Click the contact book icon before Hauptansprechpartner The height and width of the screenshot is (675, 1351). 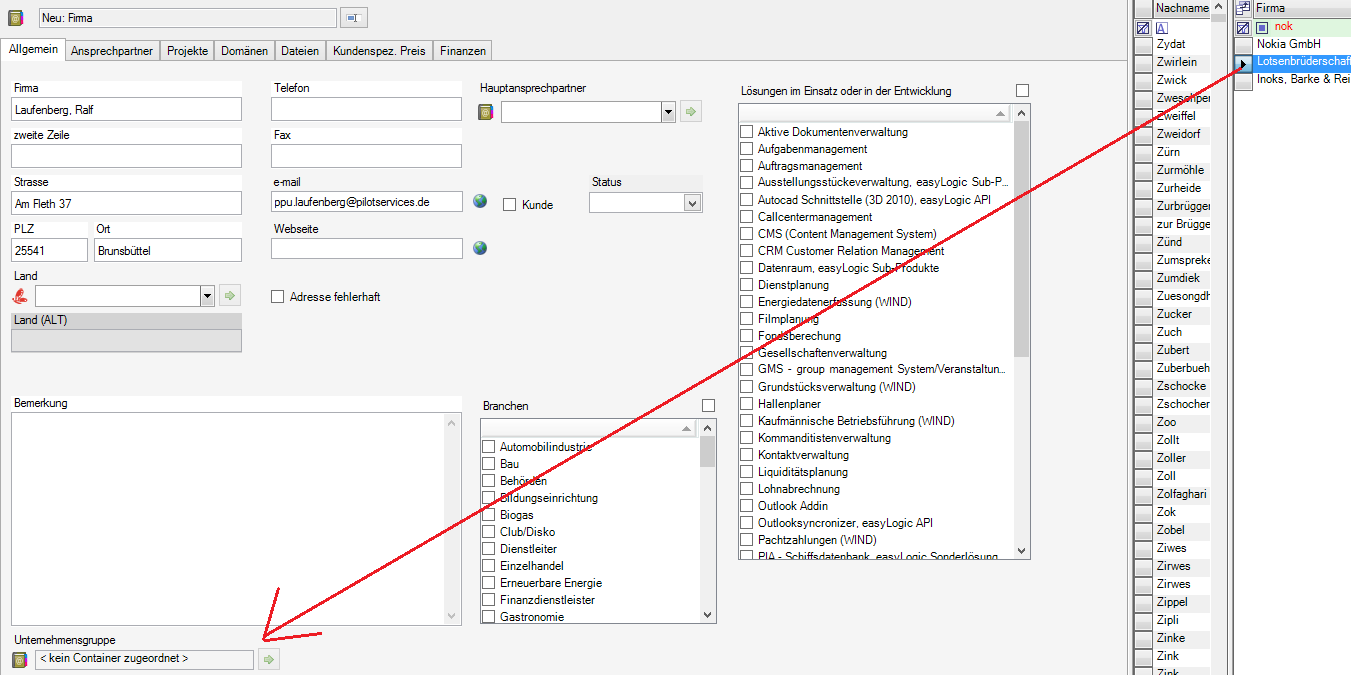click(487, 113)
